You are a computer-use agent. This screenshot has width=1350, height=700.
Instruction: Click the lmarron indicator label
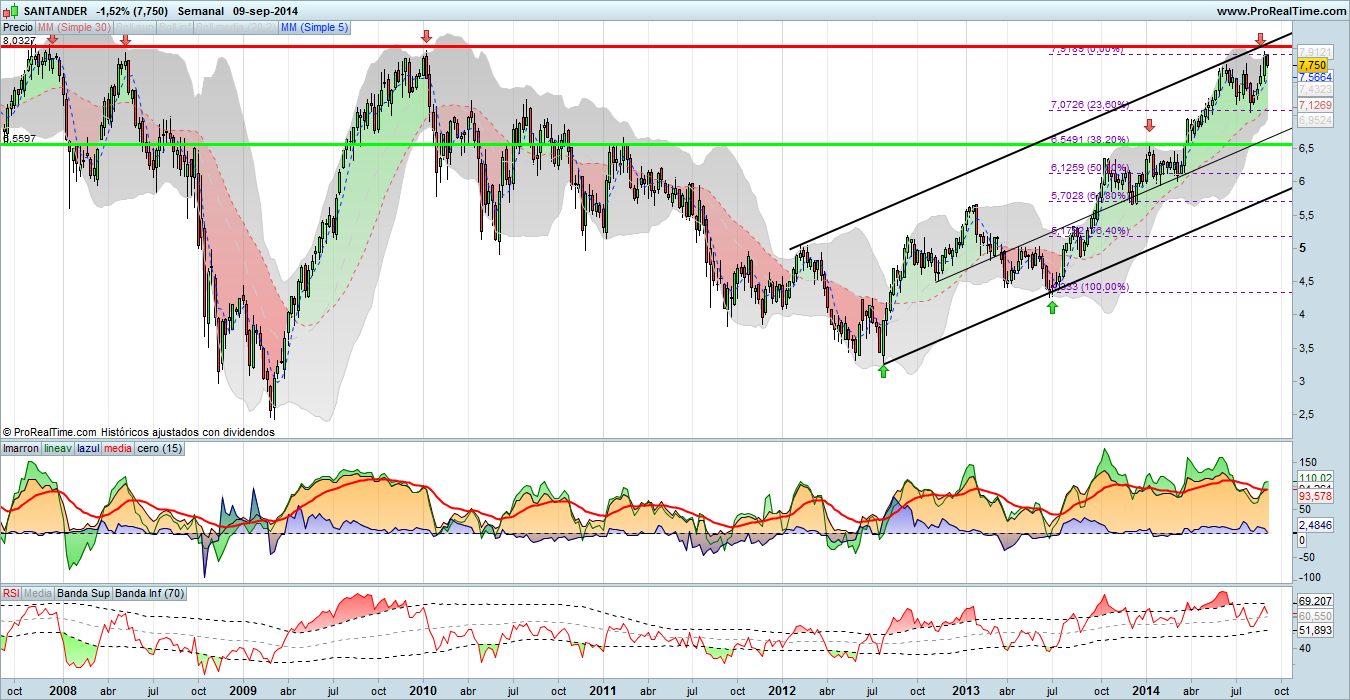21,448
